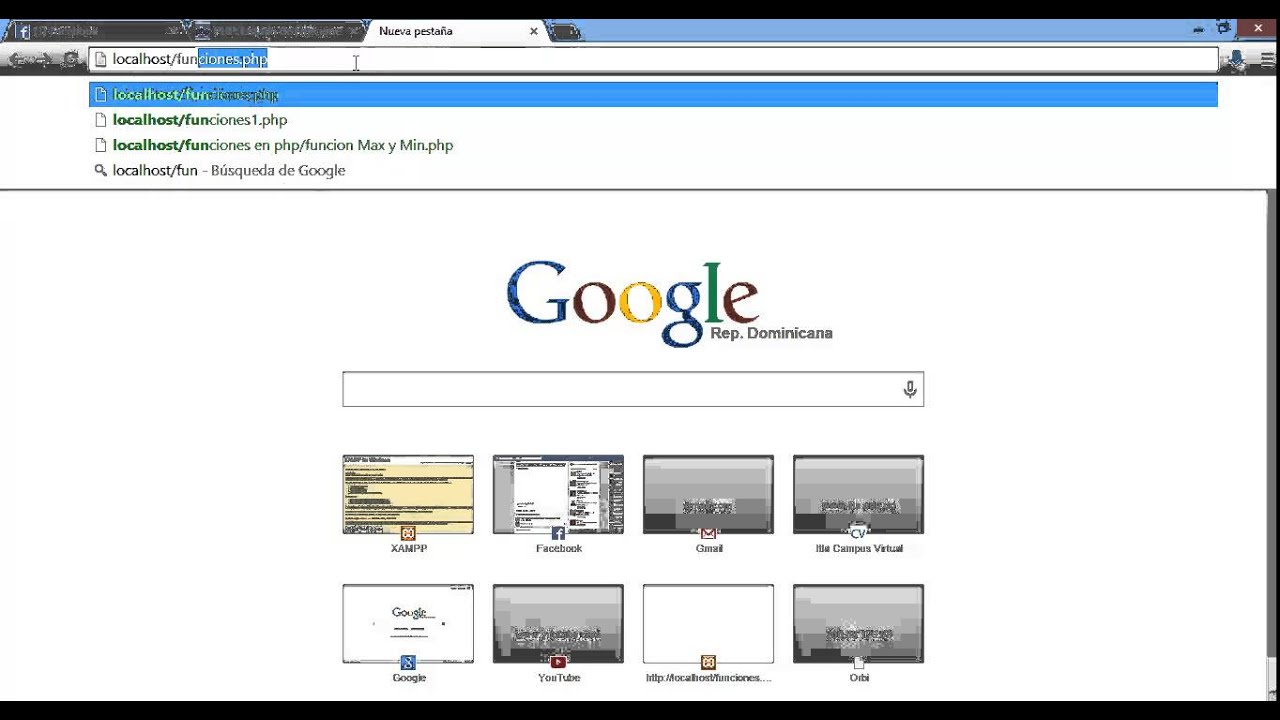Viewport: 1280px width, 720px height.
Task: Open the Orbi thumbnail
Action: click(858, 624)
